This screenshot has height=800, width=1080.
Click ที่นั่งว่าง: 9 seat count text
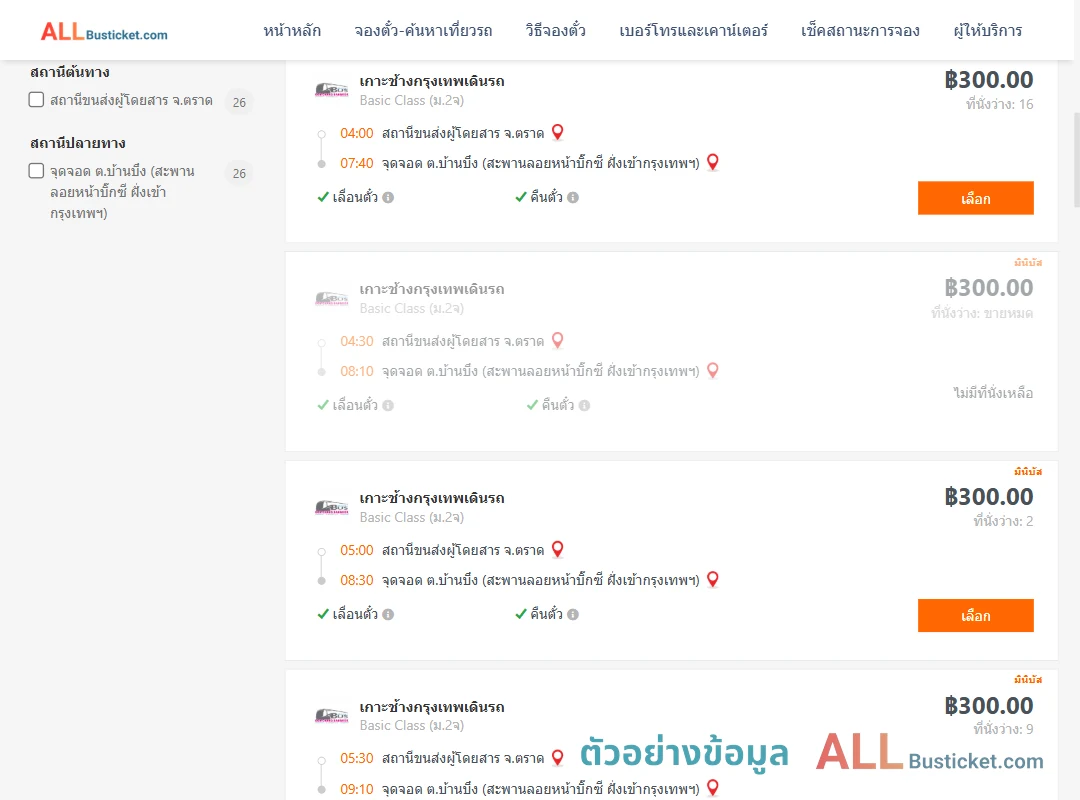(x=1003, y=729)
